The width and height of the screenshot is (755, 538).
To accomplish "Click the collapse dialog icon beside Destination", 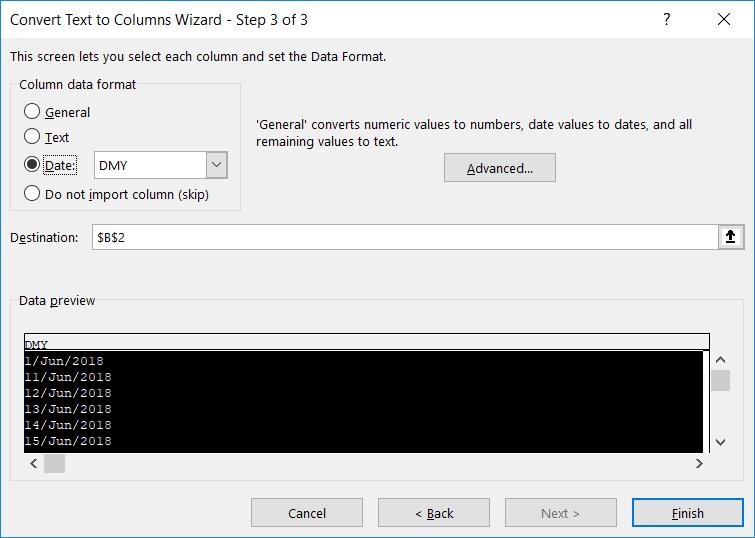I will pyautogui.click(x=731, y=237).
